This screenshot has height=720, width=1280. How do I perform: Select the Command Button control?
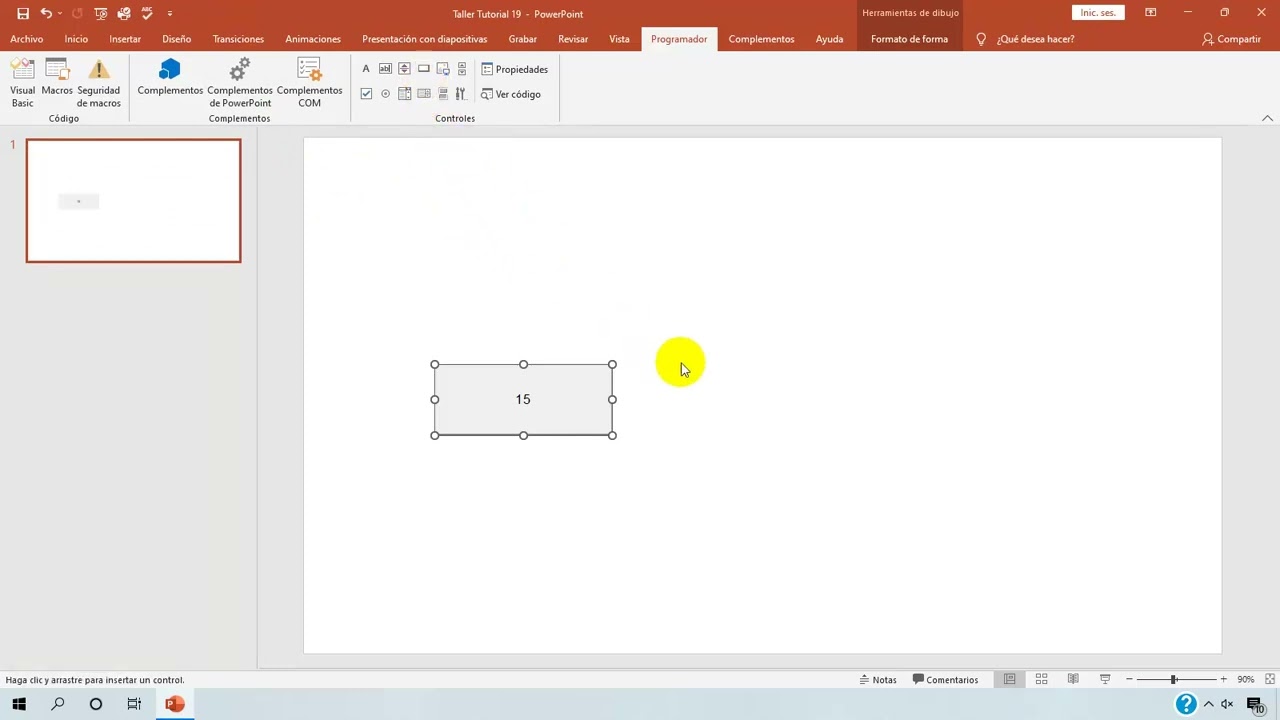424,69
